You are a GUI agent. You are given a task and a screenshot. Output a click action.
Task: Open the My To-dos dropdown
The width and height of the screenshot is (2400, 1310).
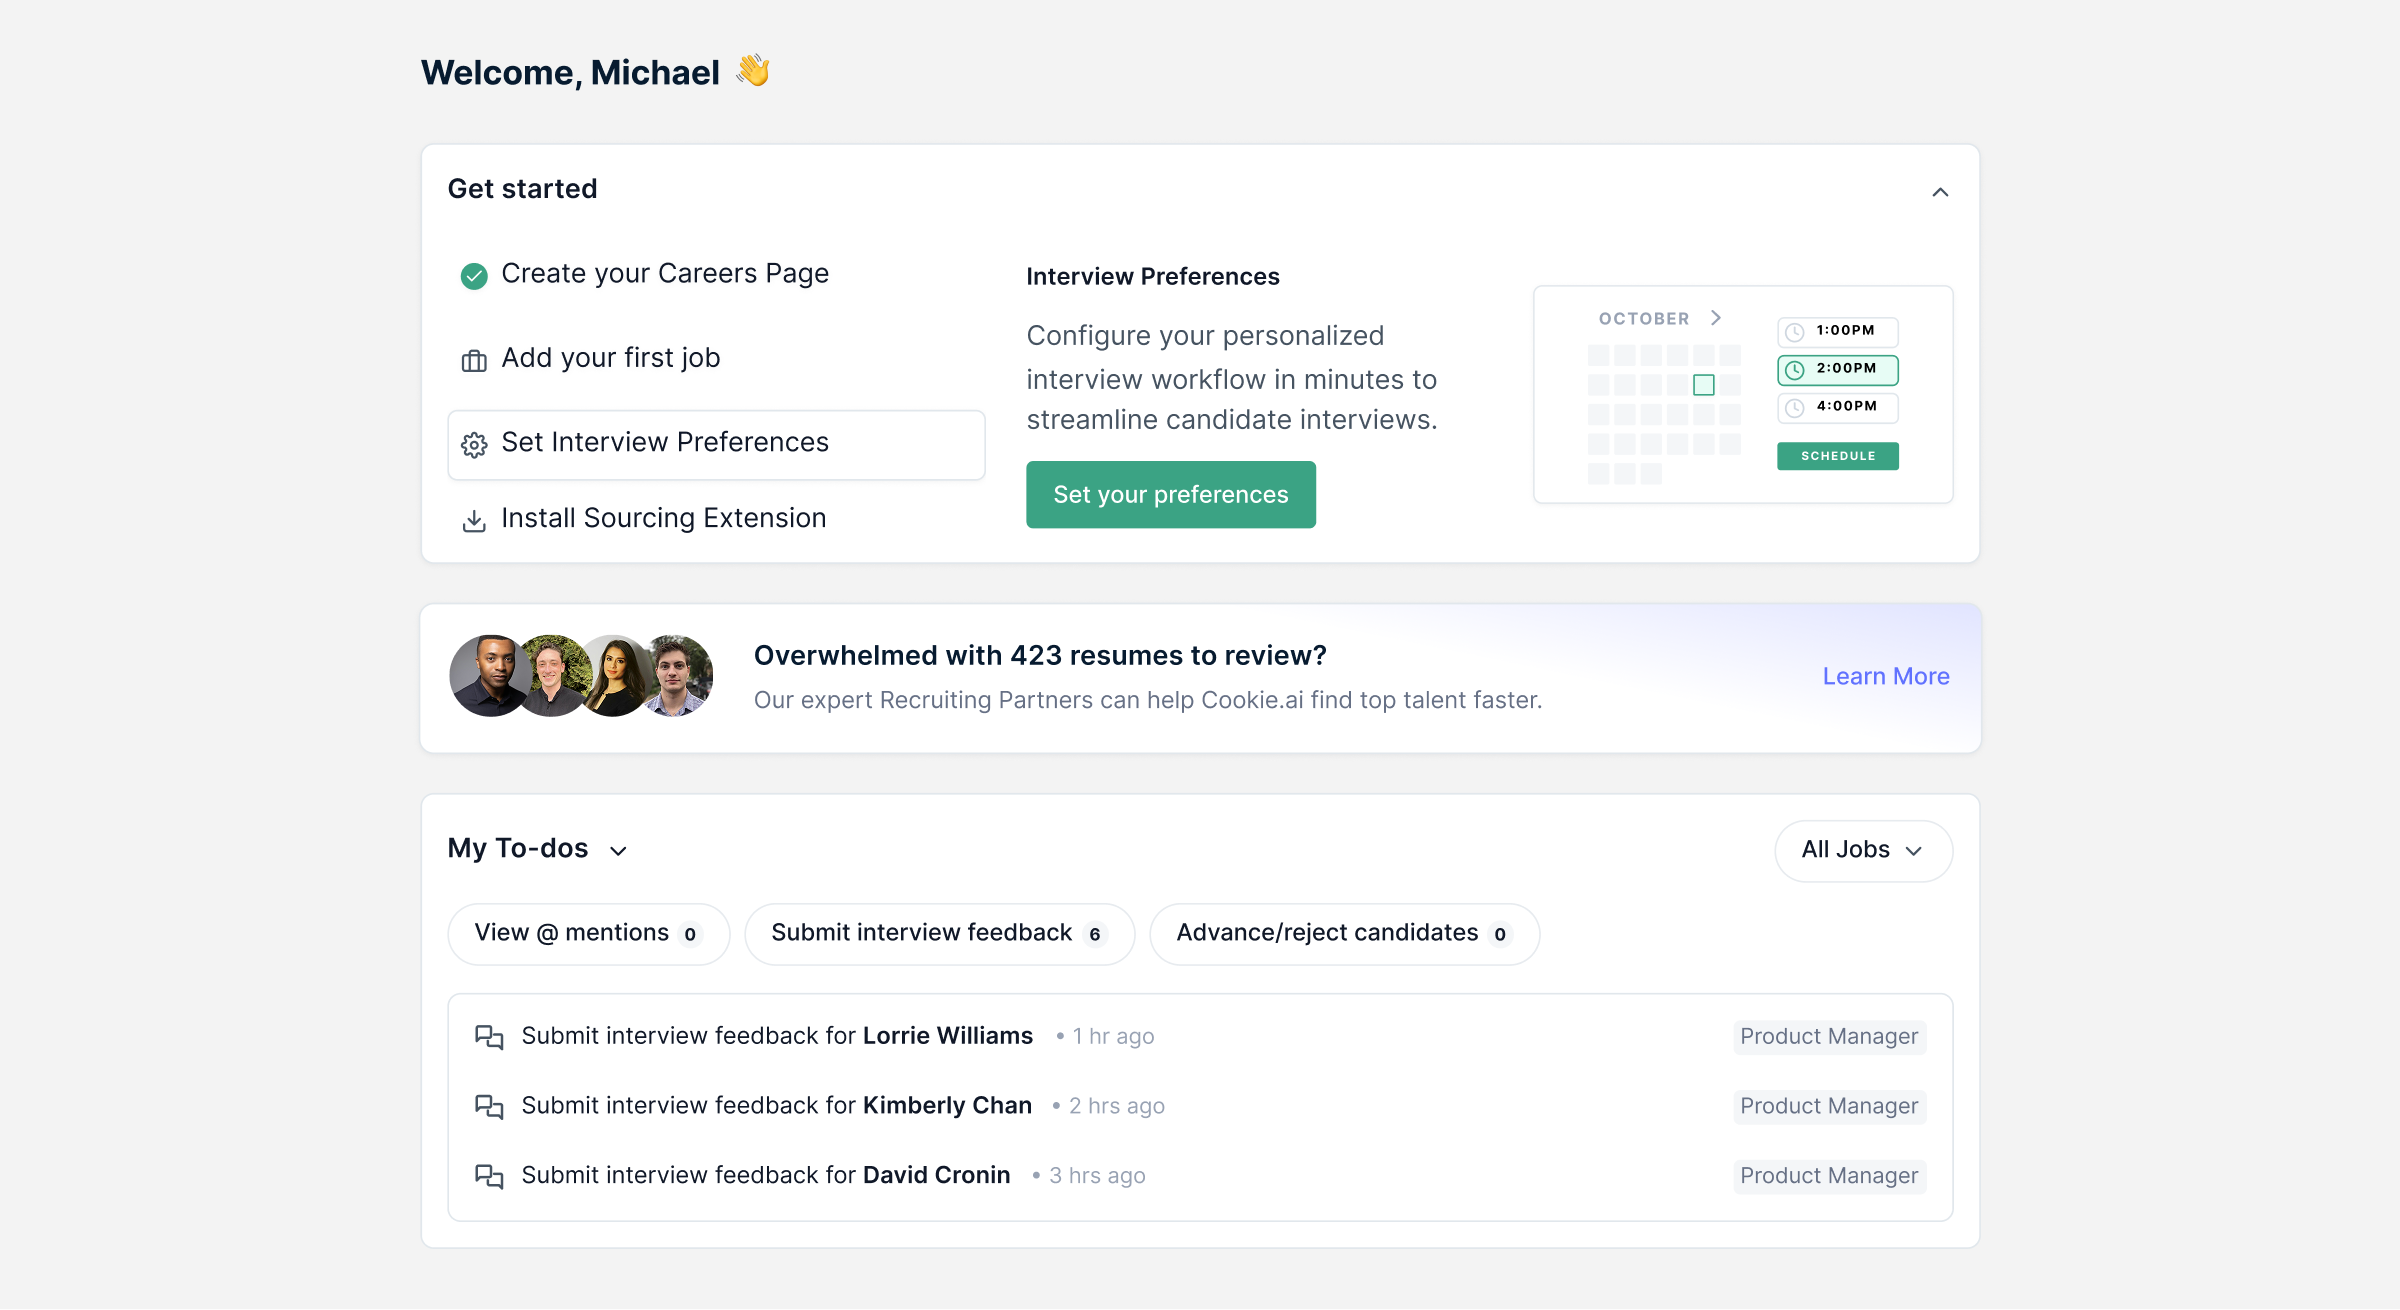618,850
